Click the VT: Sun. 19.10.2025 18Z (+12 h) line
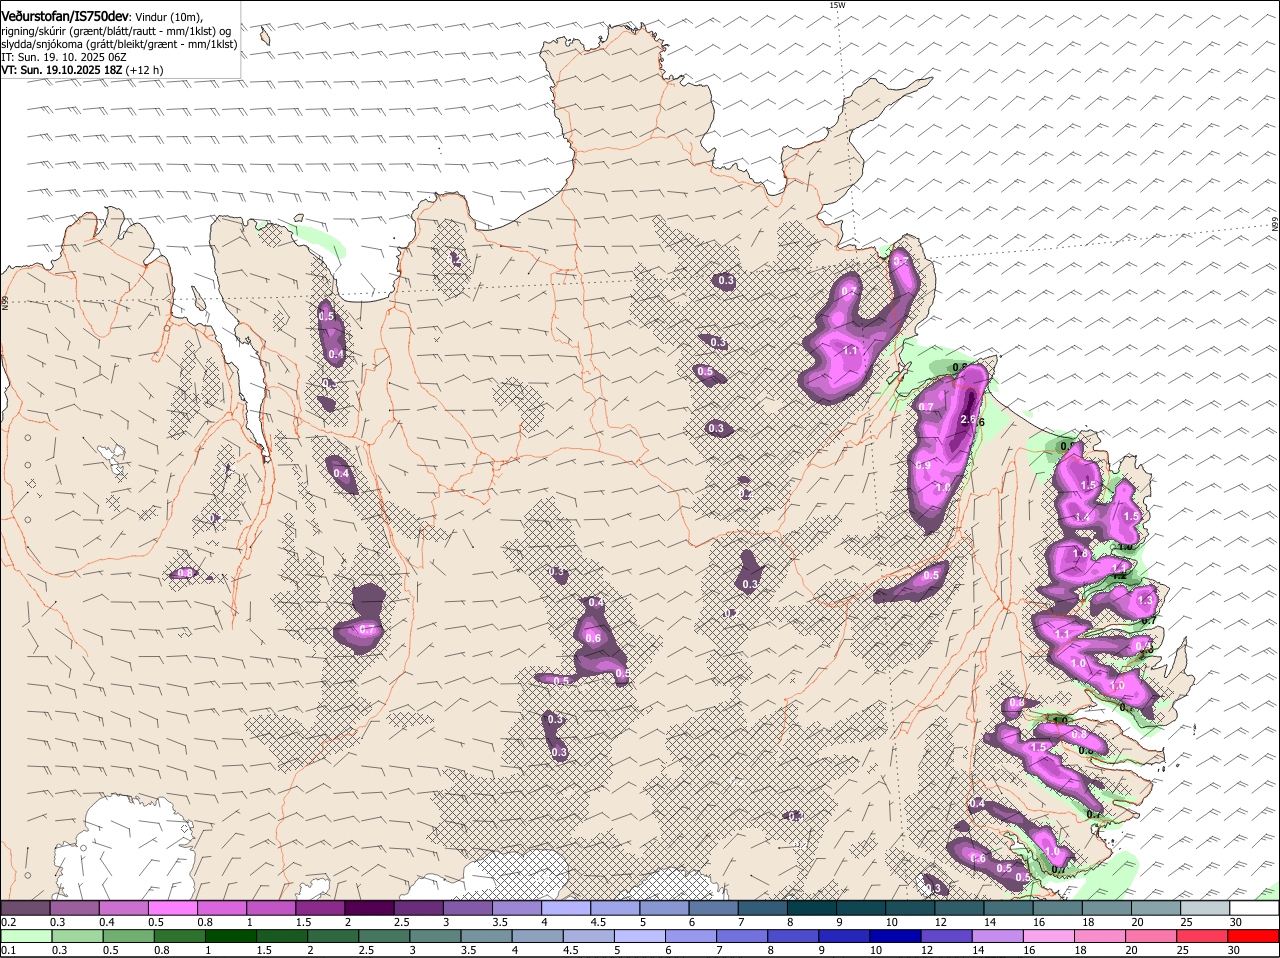Viewport: 1280px width, 958px height. click(82, 70)
